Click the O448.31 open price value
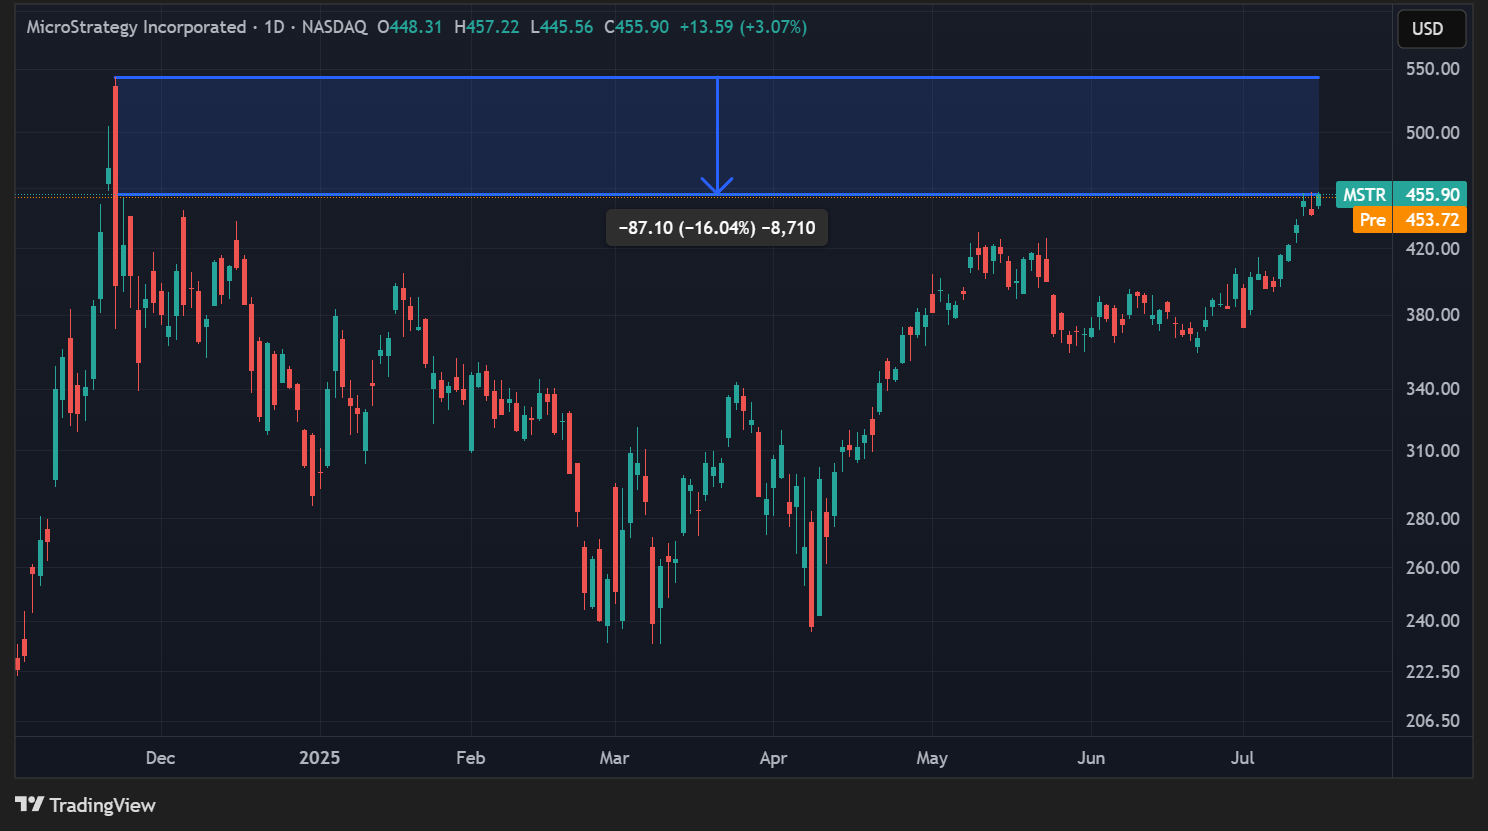1488x831 pixels. click(410, 27)
